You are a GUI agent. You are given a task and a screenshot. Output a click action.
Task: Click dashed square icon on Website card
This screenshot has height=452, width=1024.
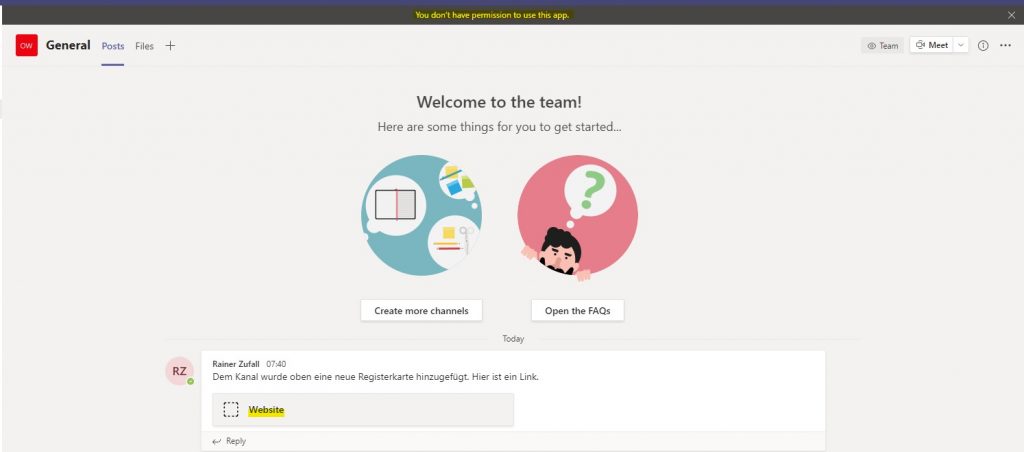[231, 410]
